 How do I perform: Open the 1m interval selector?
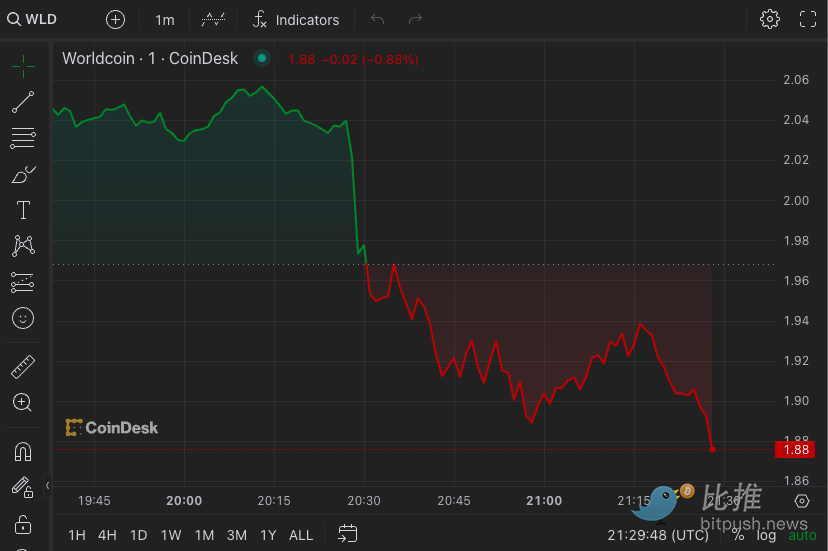(164, 20)
